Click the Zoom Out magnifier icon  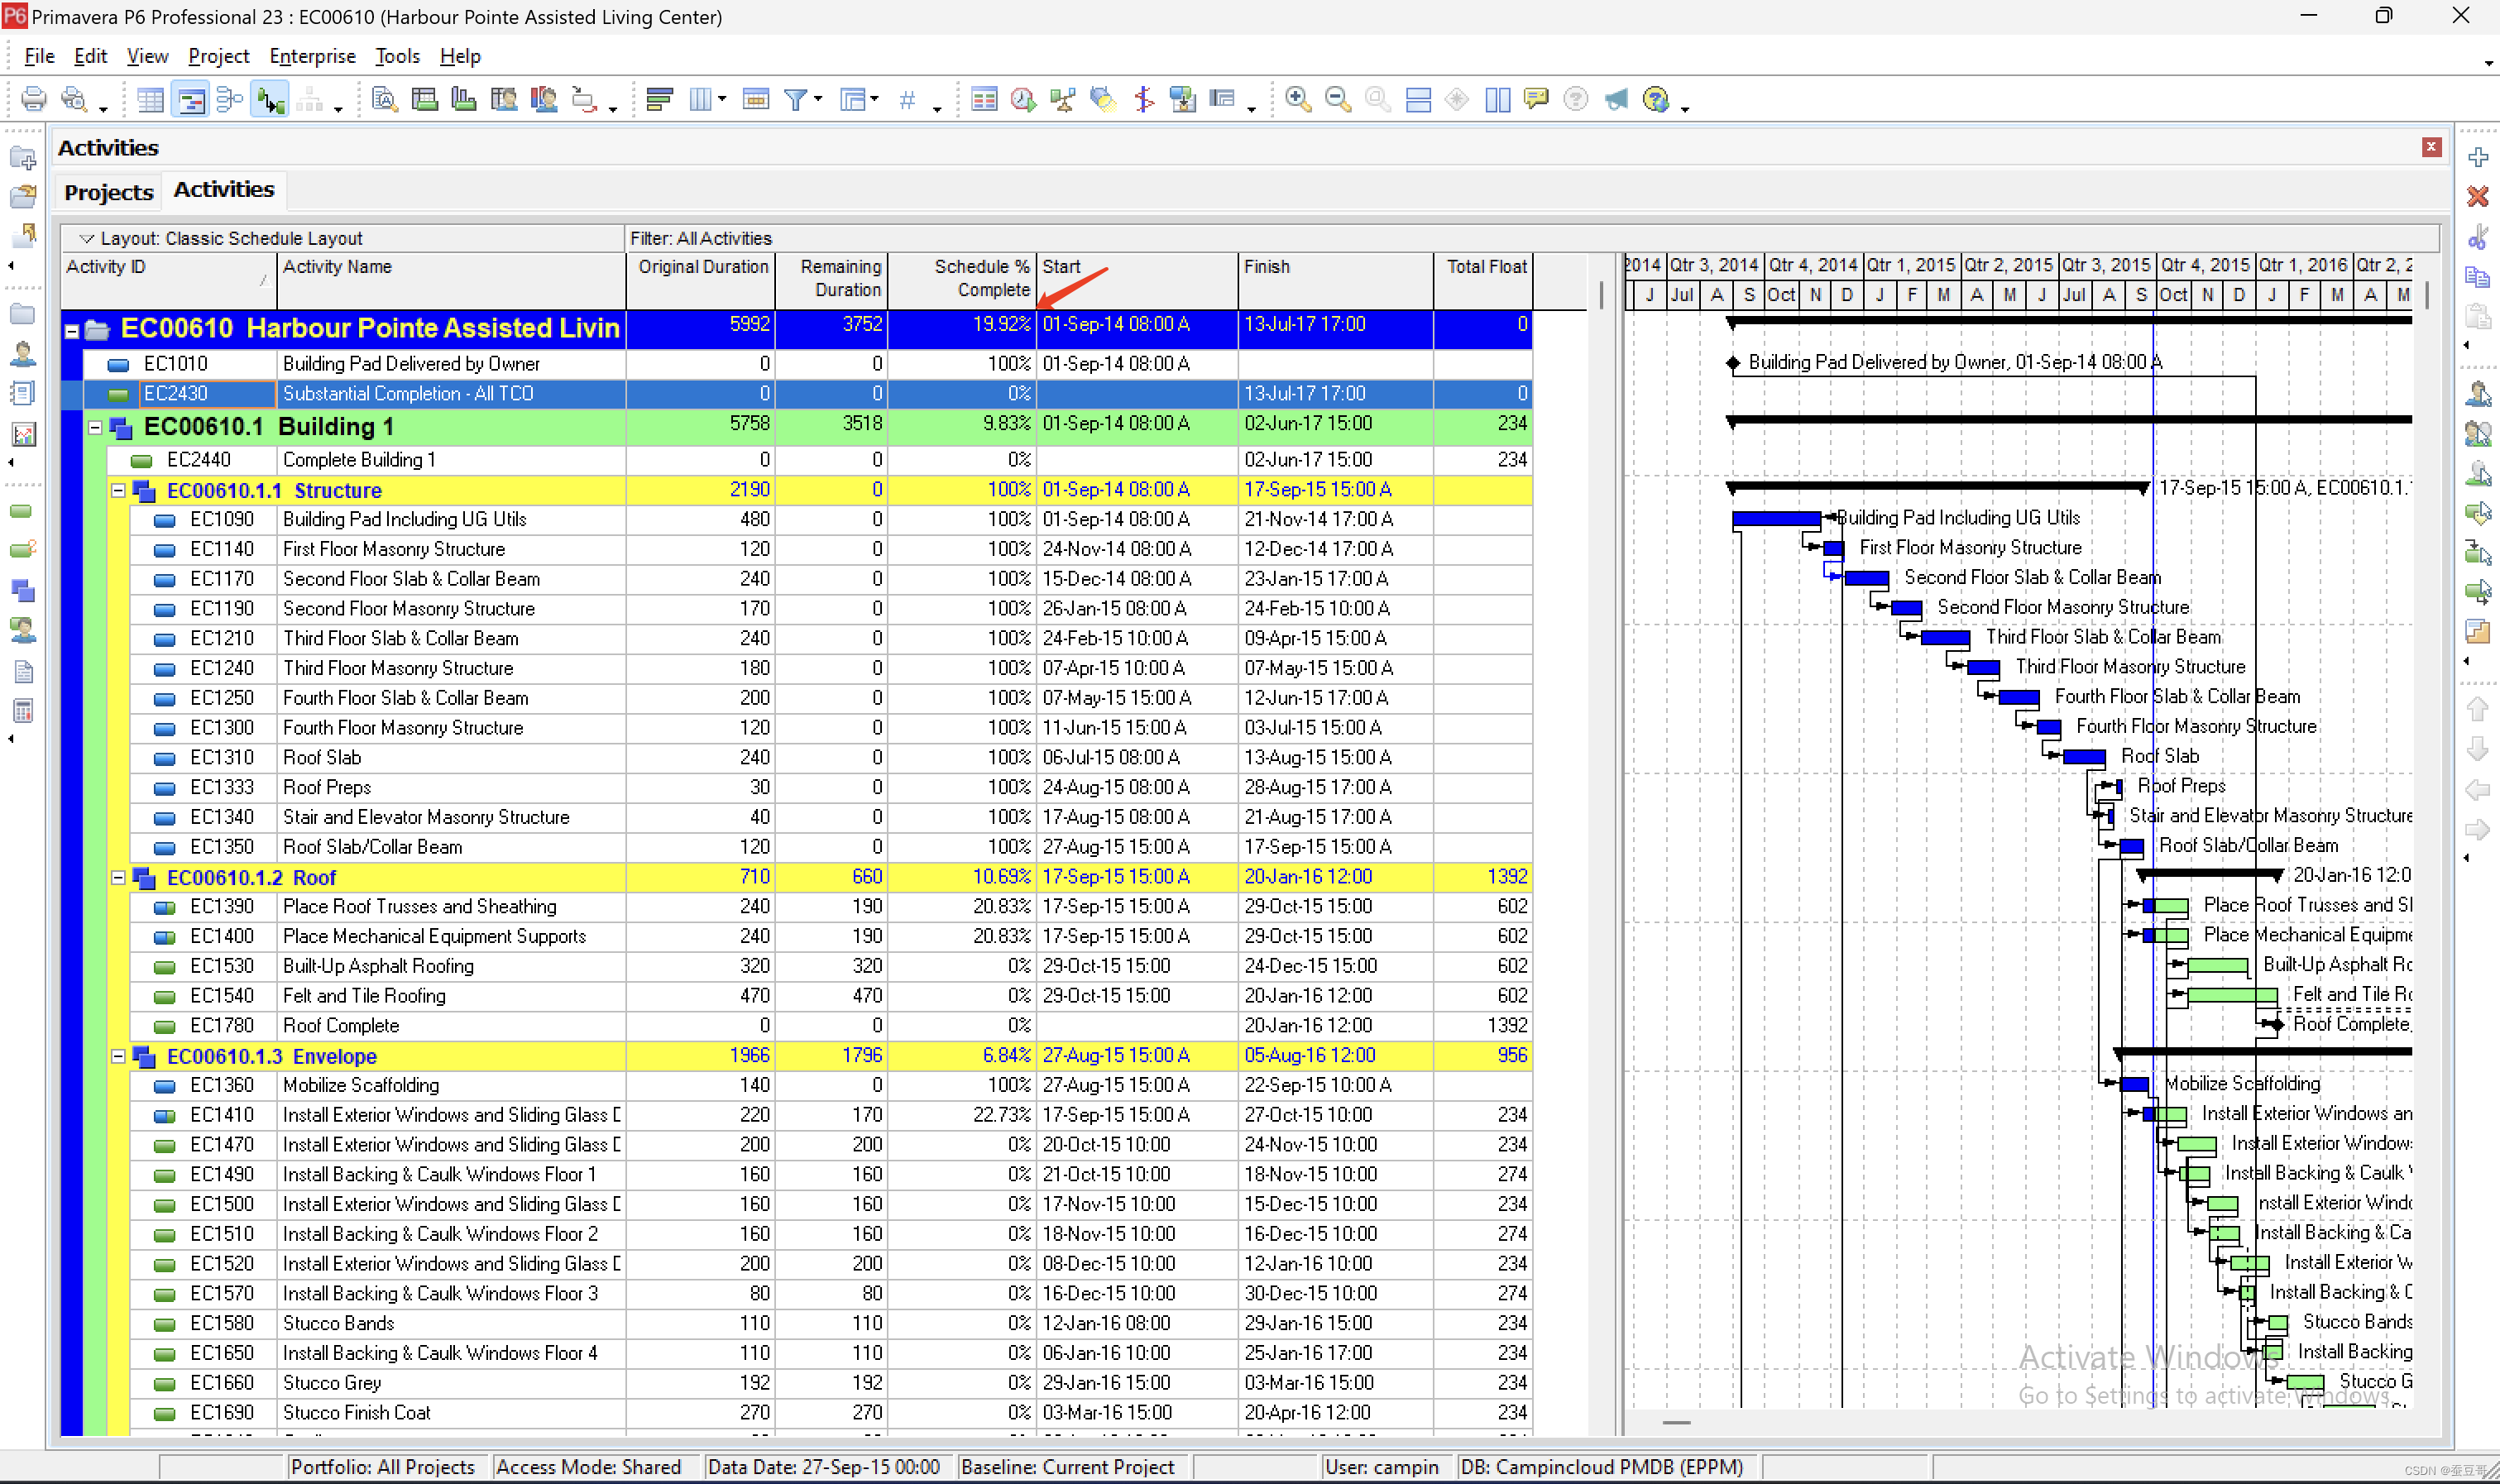(1337, 99)
